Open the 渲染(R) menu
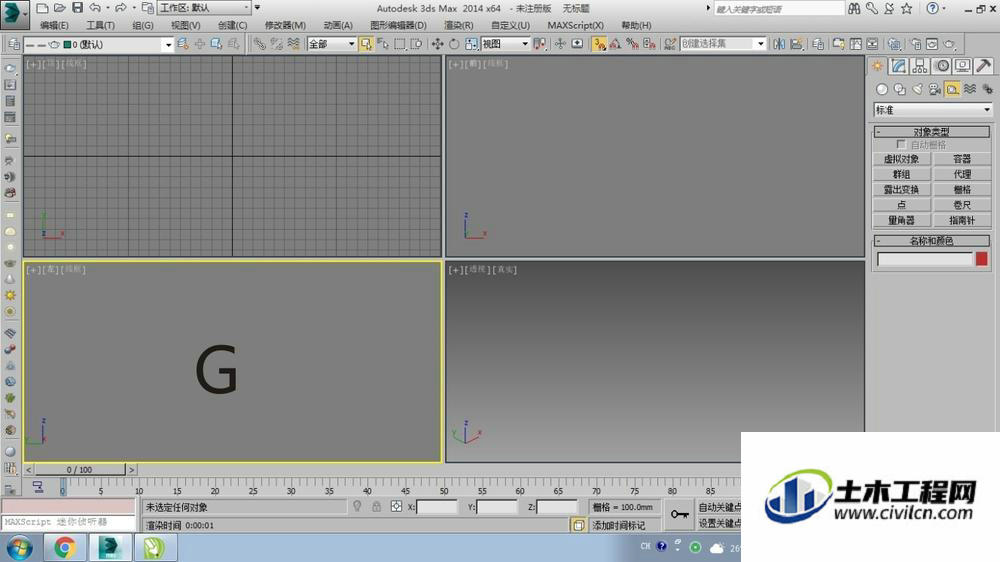 pos(459,26)
